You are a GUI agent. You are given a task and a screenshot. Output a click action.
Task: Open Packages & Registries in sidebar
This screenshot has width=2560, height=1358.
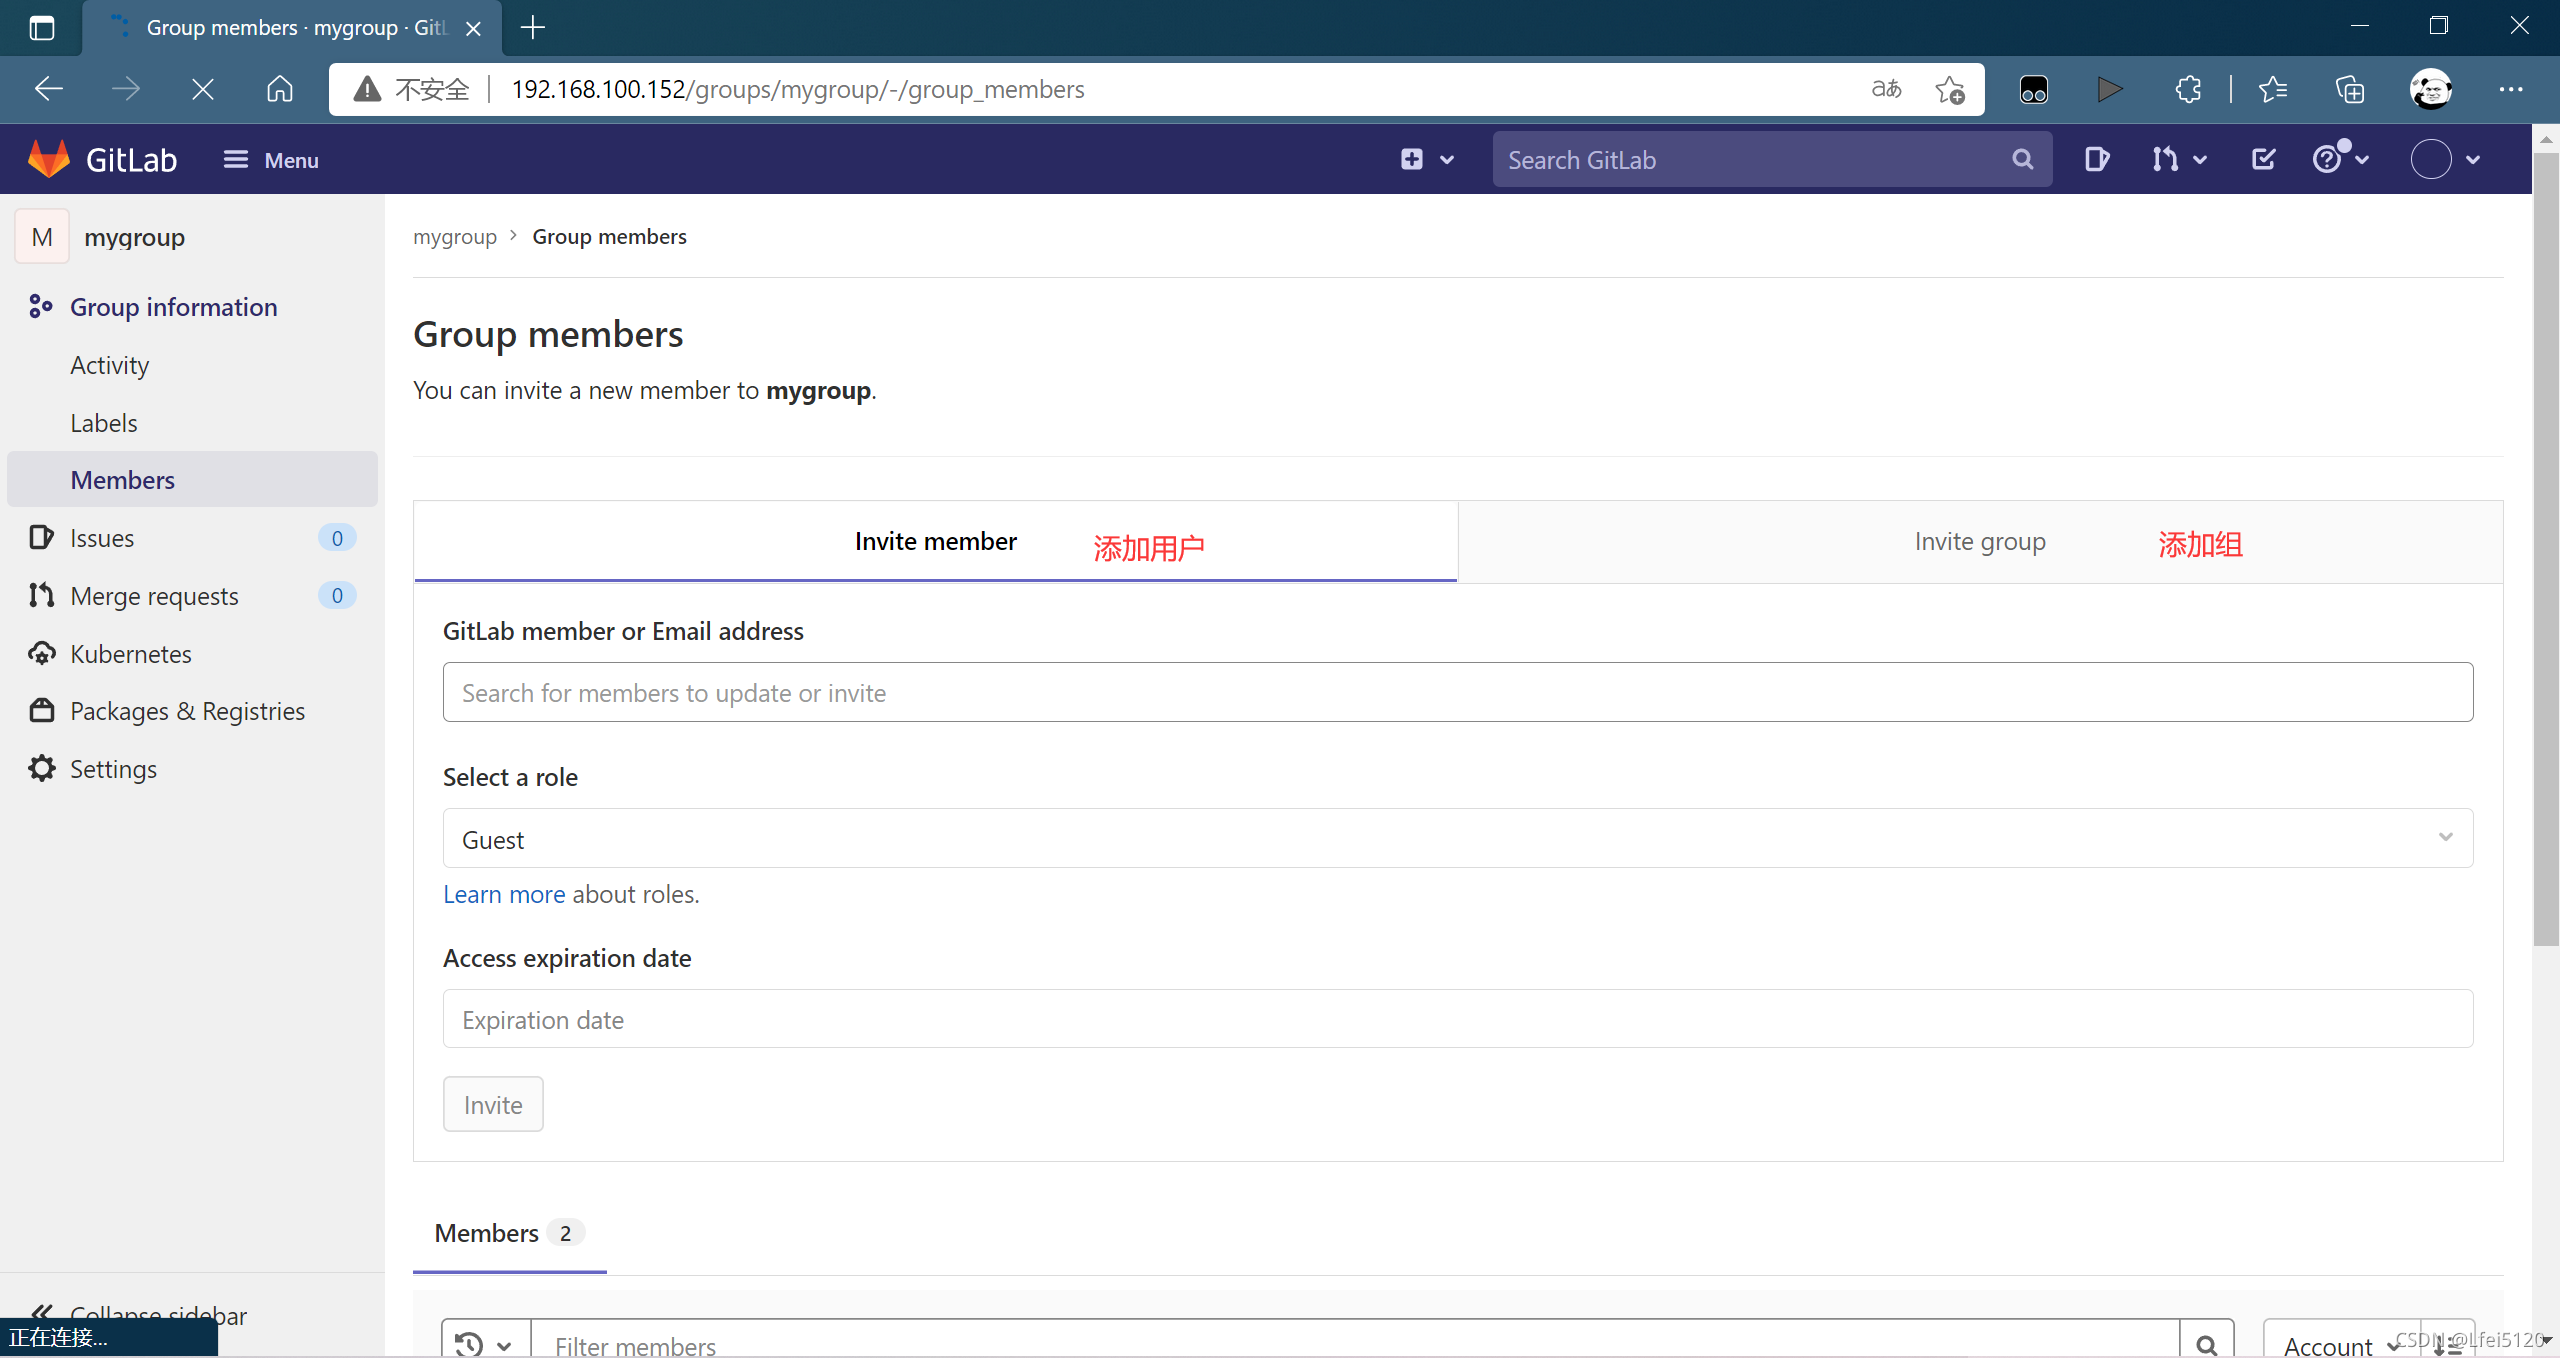(x=187, y=711)
